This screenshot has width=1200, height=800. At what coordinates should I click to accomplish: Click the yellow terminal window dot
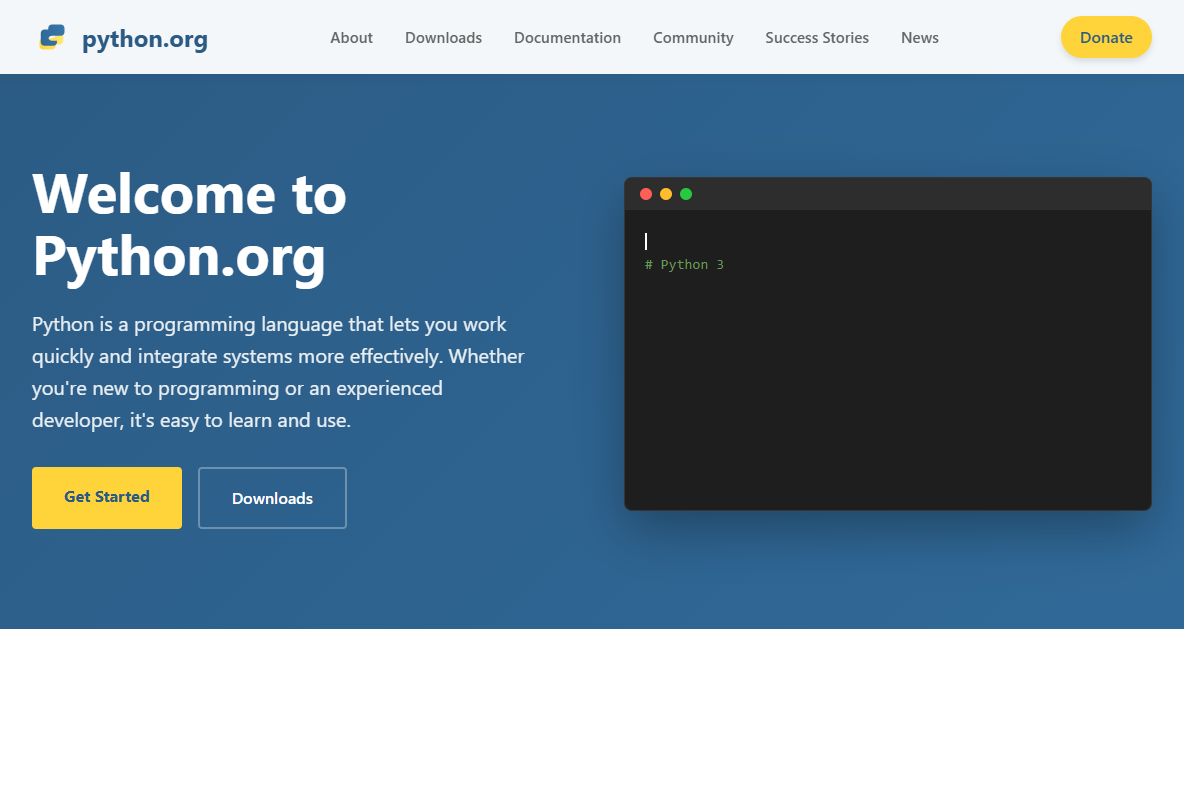pyautogui.click(x=666, y=193)
